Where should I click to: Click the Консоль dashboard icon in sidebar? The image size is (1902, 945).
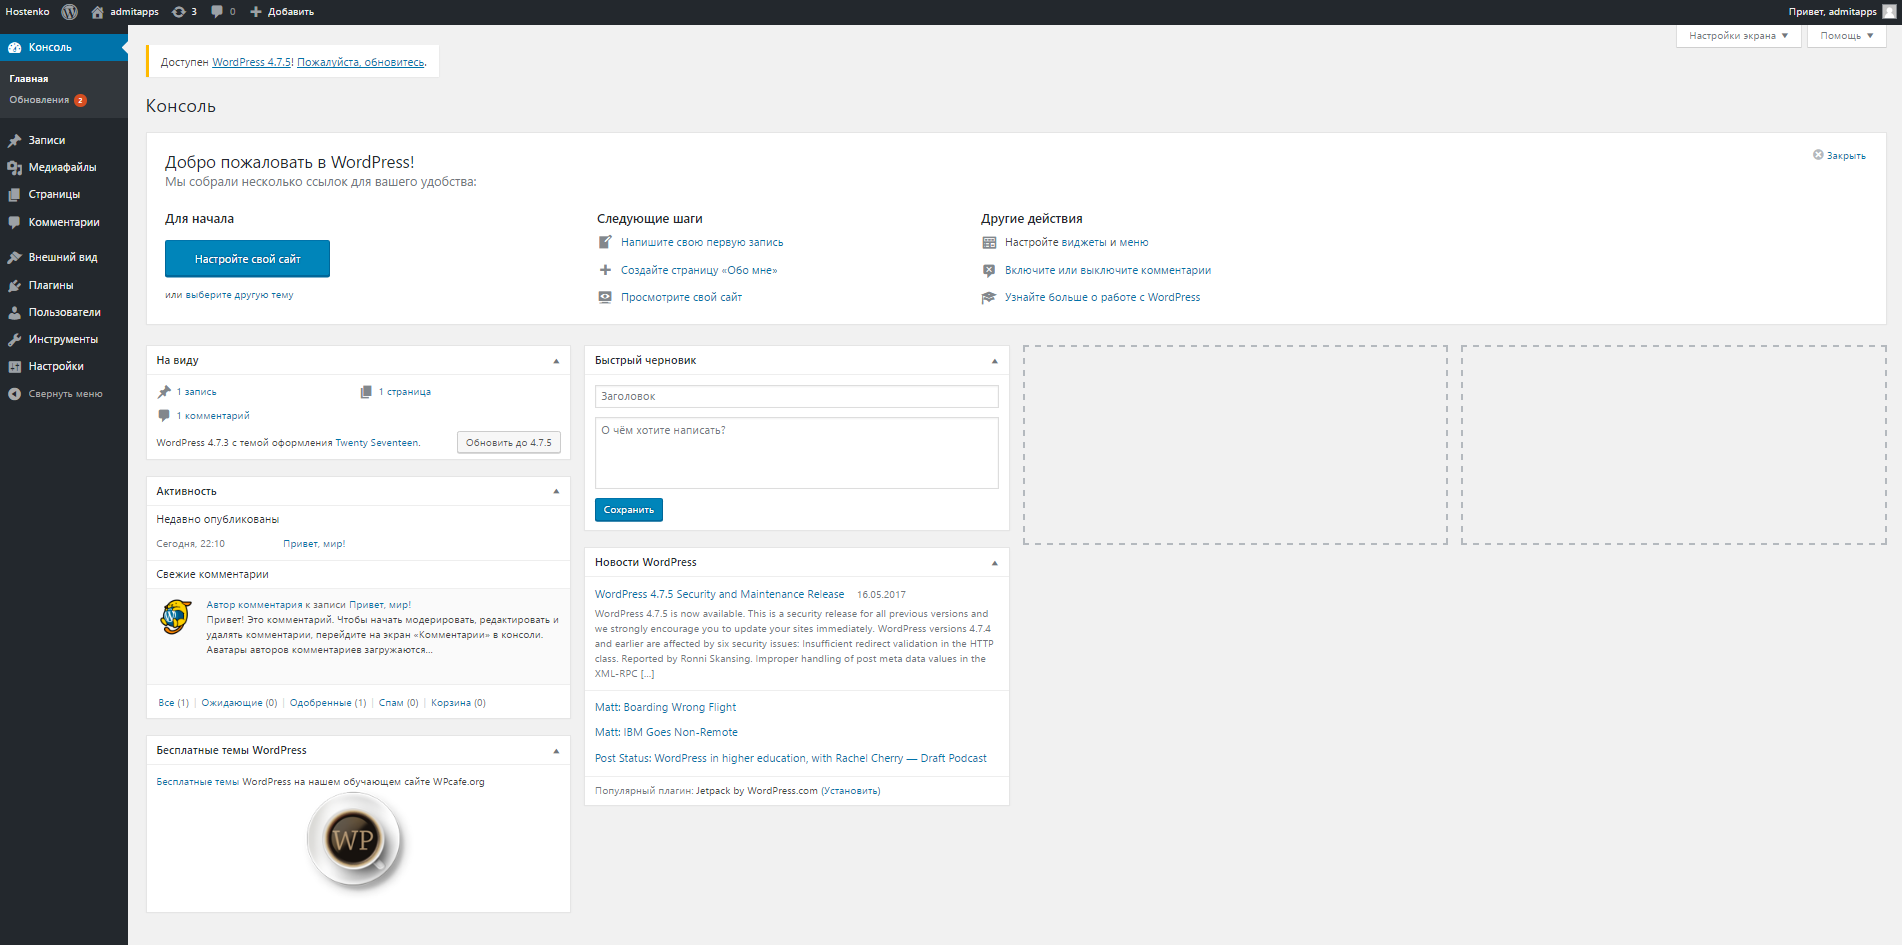(15, 47)
